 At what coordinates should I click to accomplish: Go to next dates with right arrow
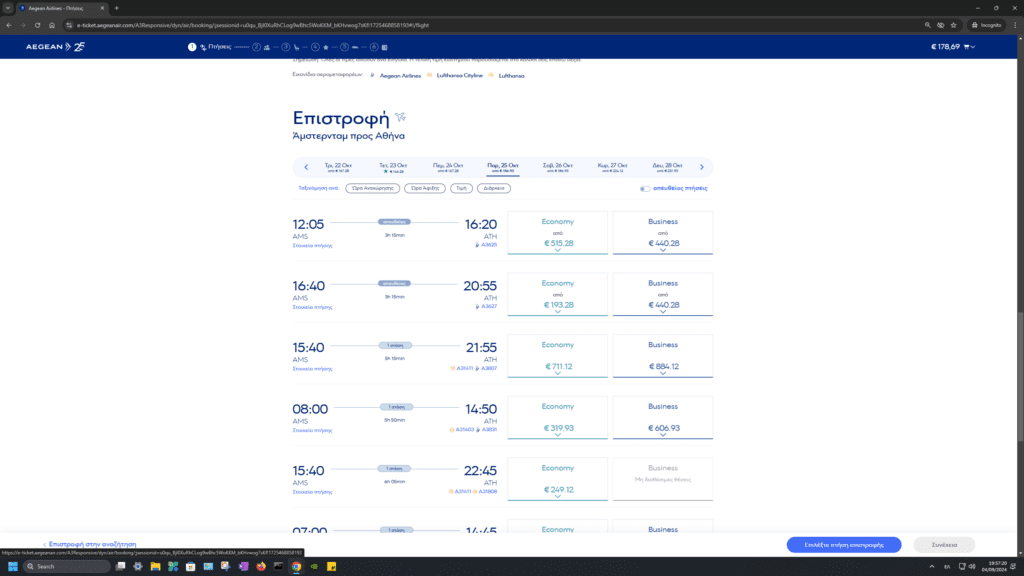(702, 167)
